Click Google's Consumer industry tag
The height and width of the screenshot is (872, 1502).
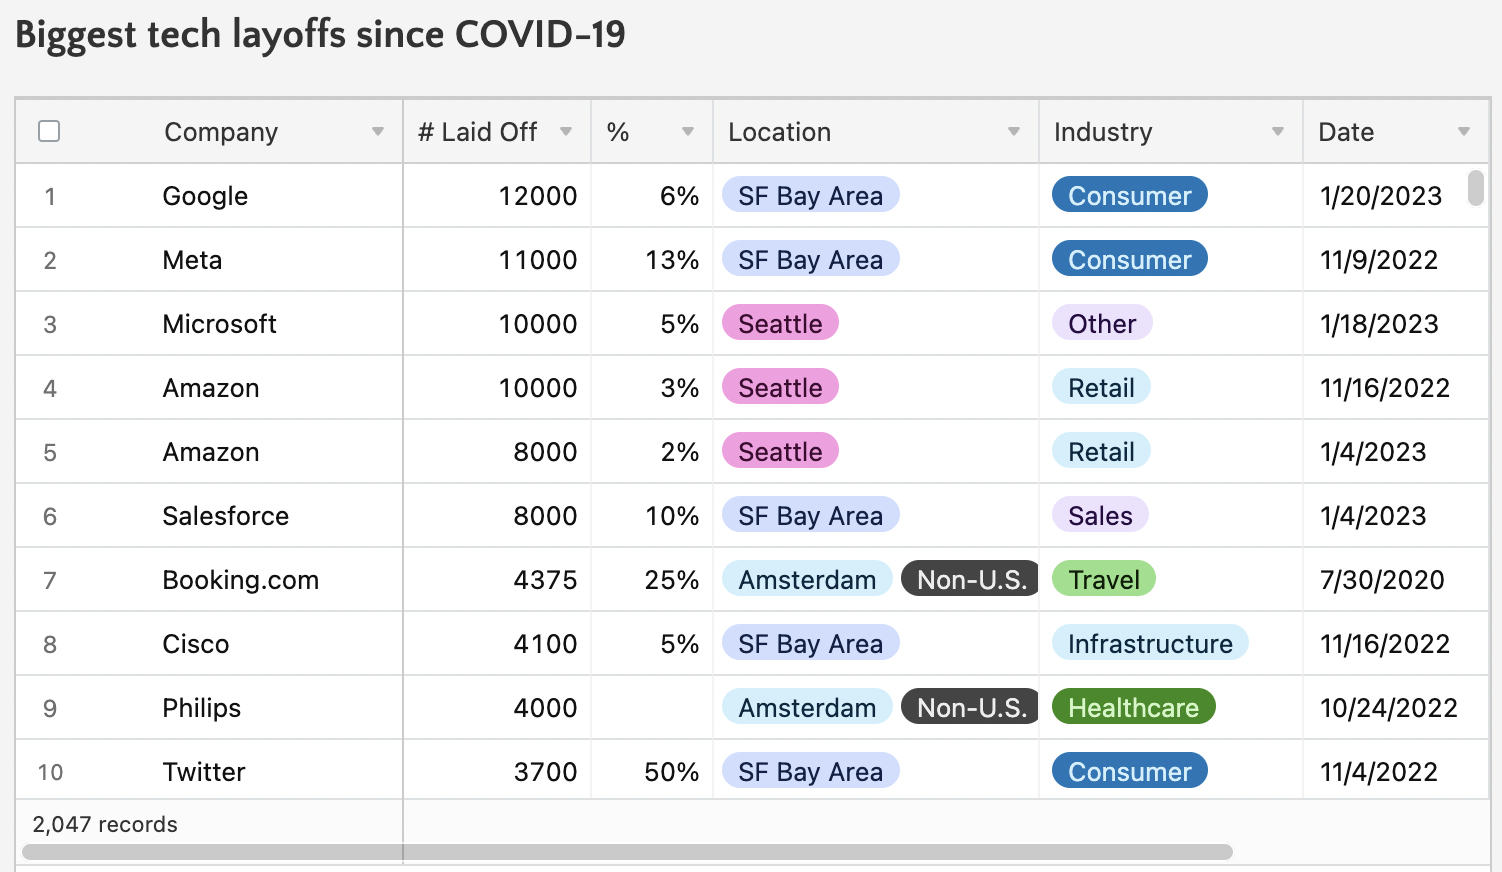point(1130,195)
